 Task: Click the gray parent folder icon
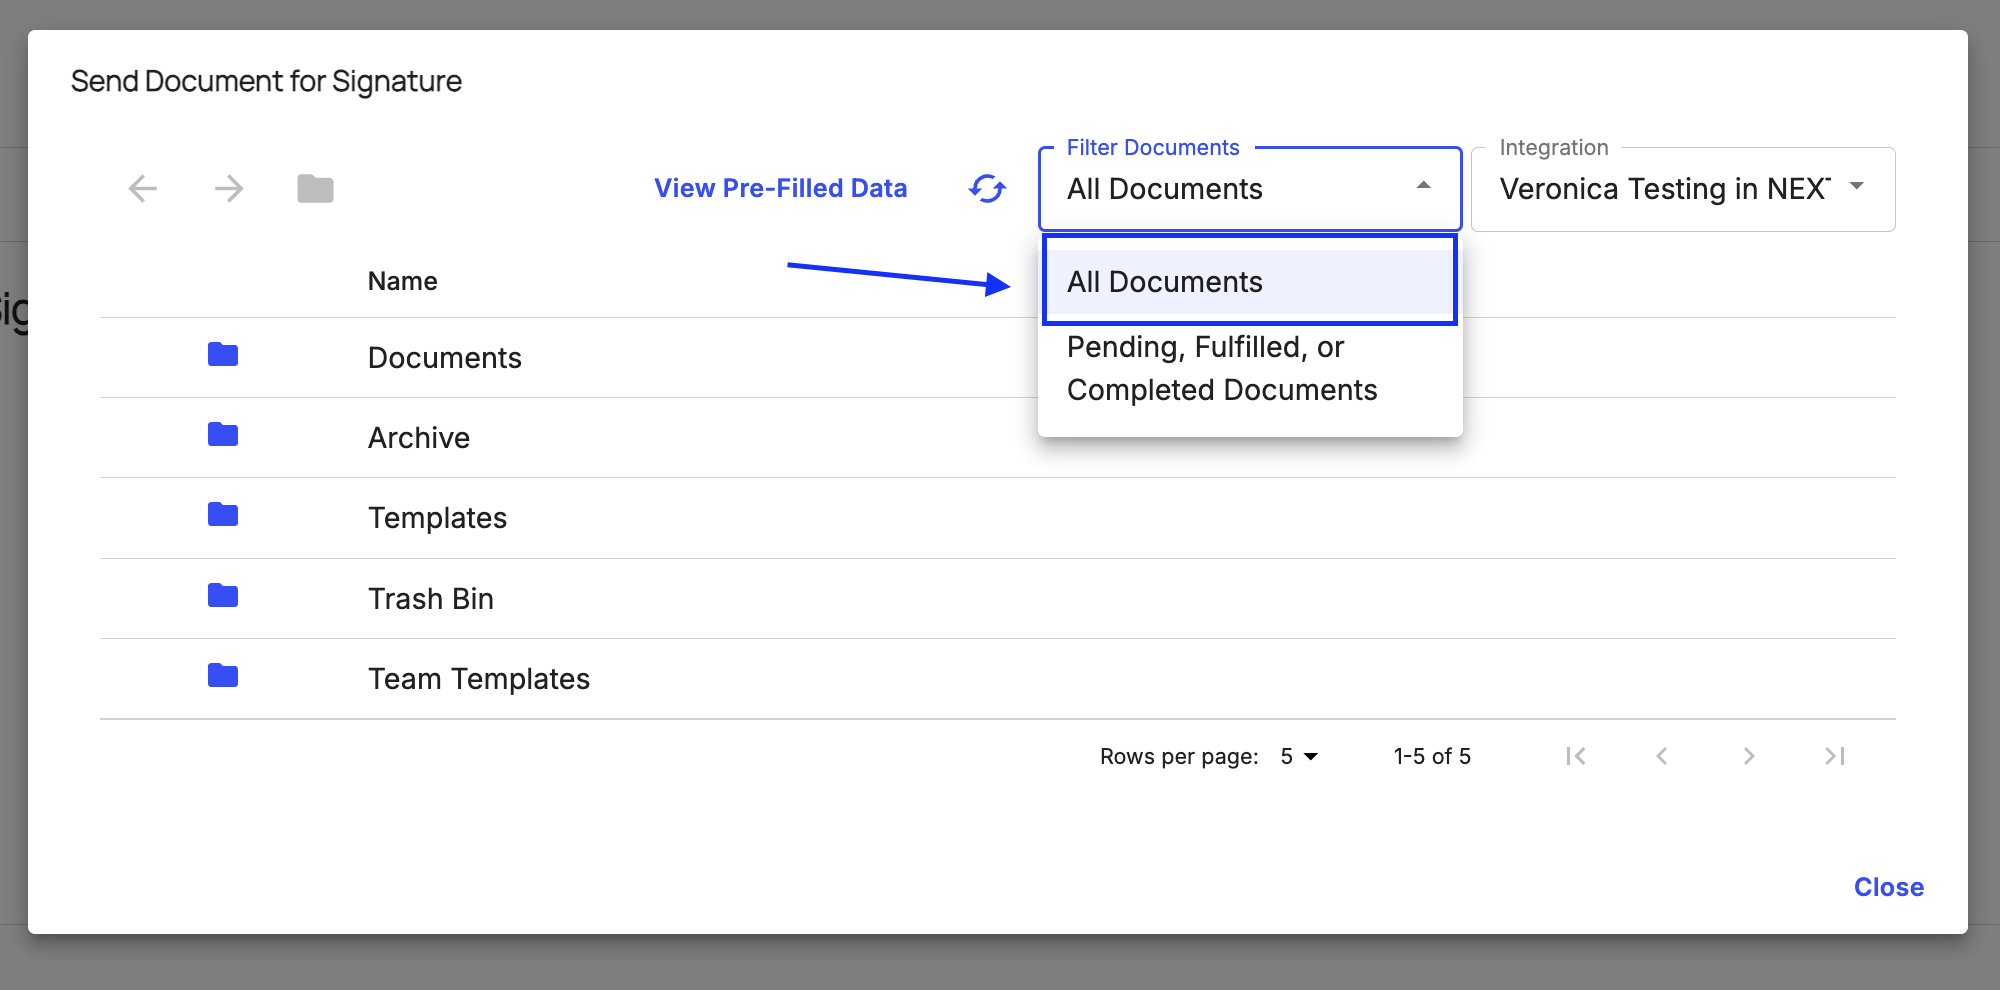pyautogui.click(x=315, y=188)
